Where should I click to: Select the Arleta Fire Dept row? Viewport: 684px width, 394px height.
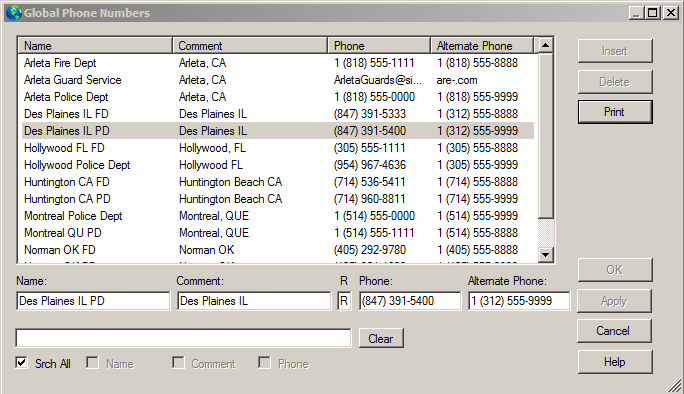point(277,63)
